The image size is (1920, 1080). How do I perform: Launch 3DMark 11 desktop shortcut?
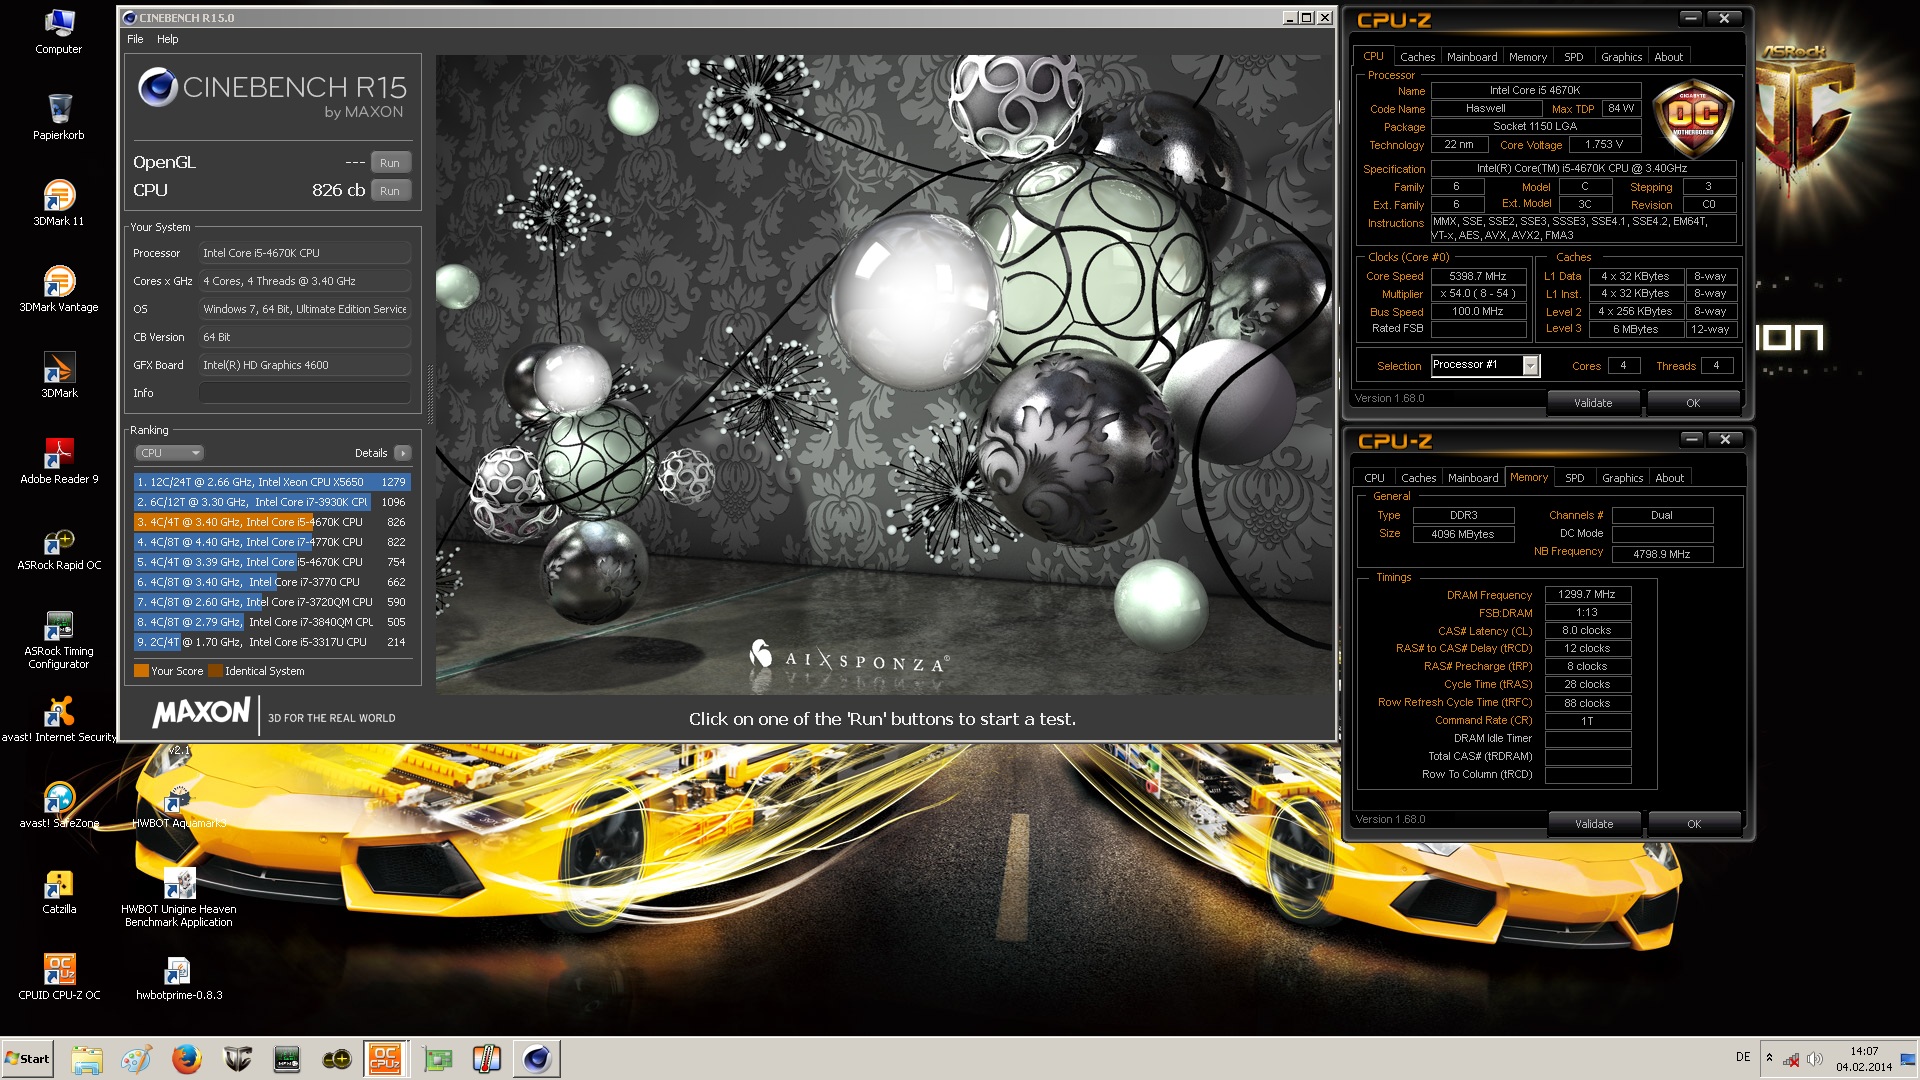[59, 203]
